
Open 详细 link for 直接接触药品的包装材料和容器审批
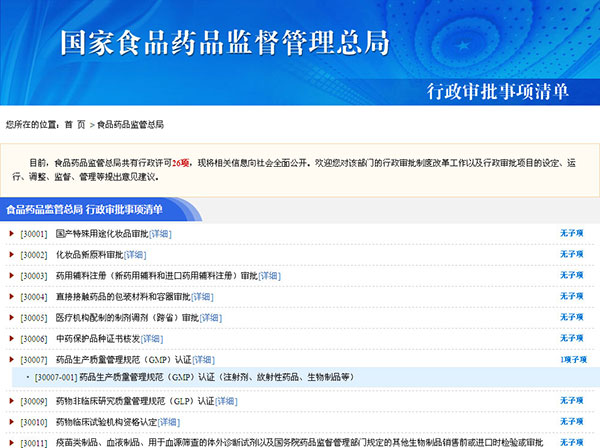click(202, 297)
